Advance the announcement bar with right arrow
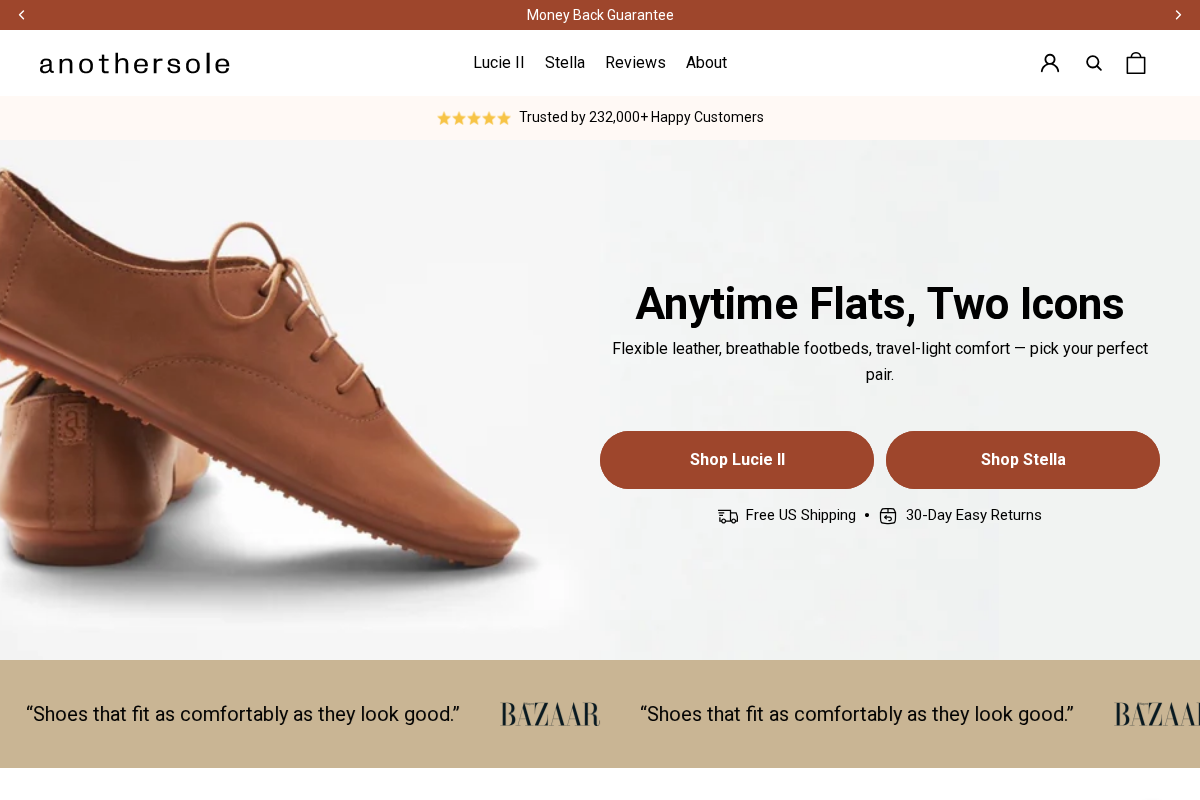Viewport: 1200px width, 800px height. coord(1178,15)
